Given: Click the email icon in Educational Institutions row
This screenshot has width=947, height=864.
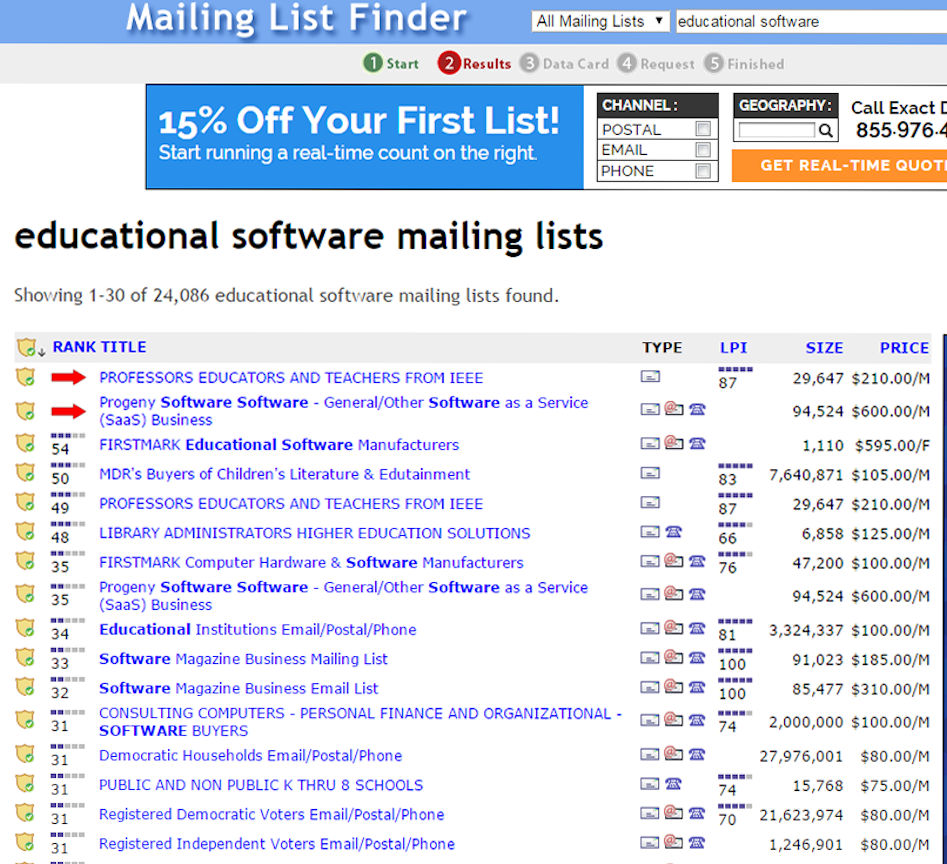Looking at the screenshot, I should (673, 627).
